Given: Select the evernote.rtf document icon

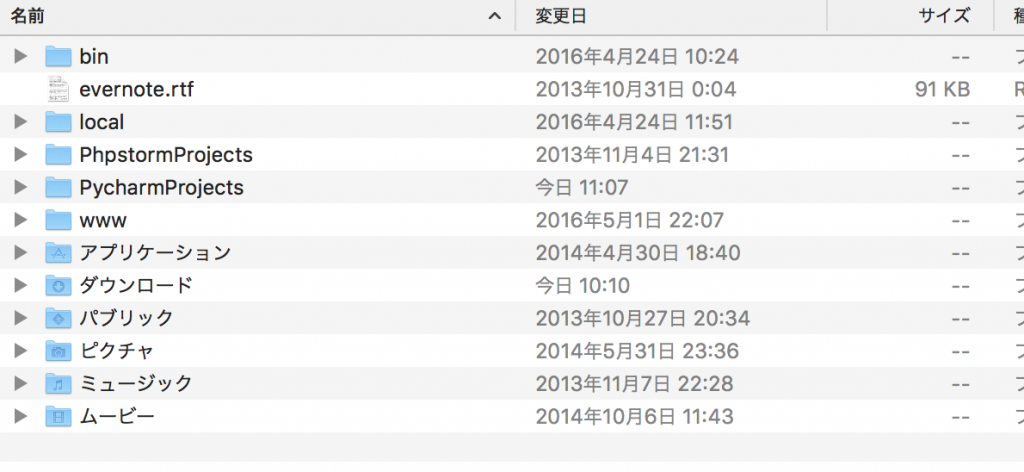Looking at the screenshot, I should click(59, 89).
